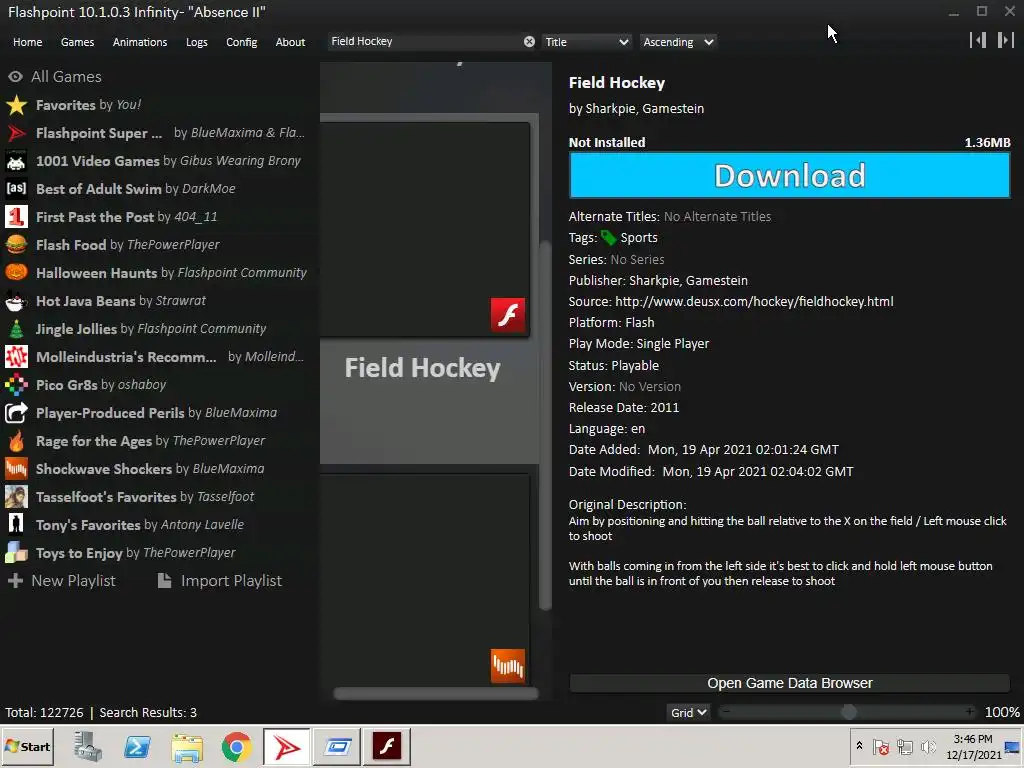
Task: Open the Logs page
Action: [197, 42]
